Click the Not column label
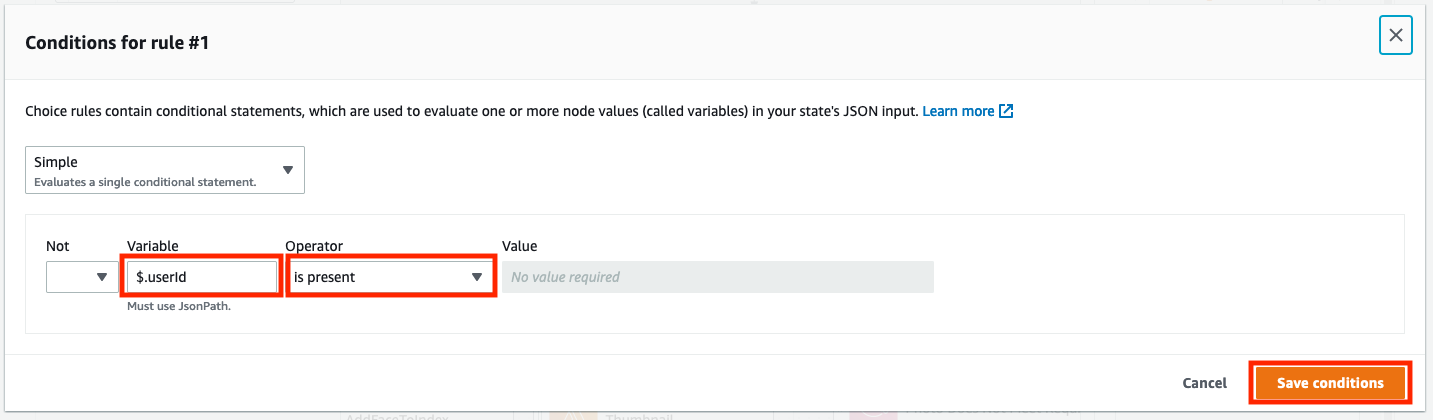 (x=58, y=245)
